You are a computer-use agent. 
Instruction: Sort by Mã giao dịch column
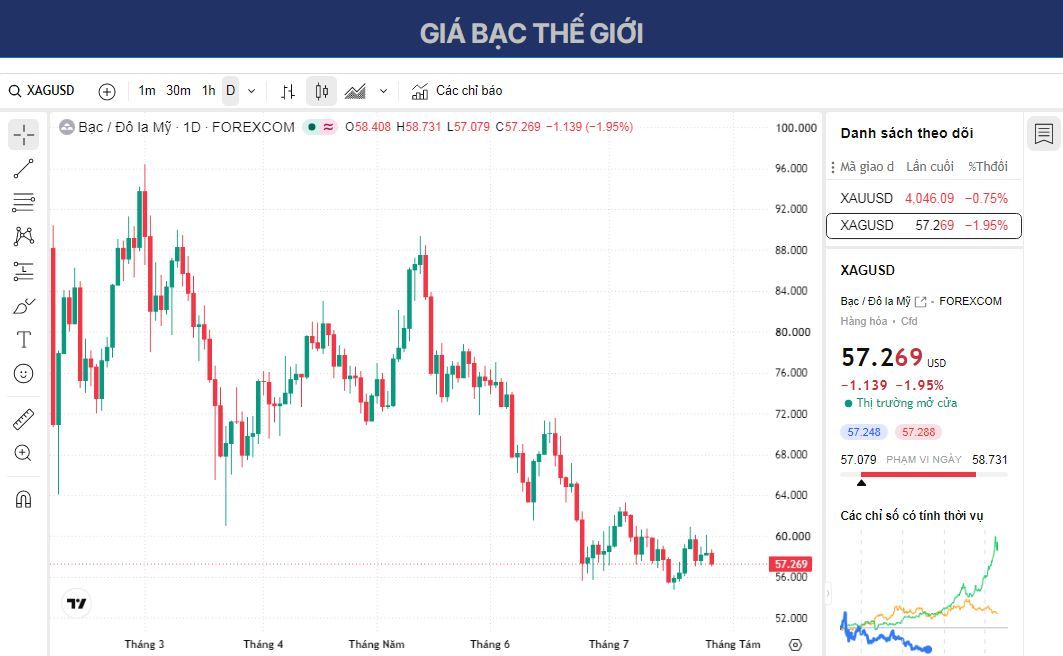pos(866,167)
